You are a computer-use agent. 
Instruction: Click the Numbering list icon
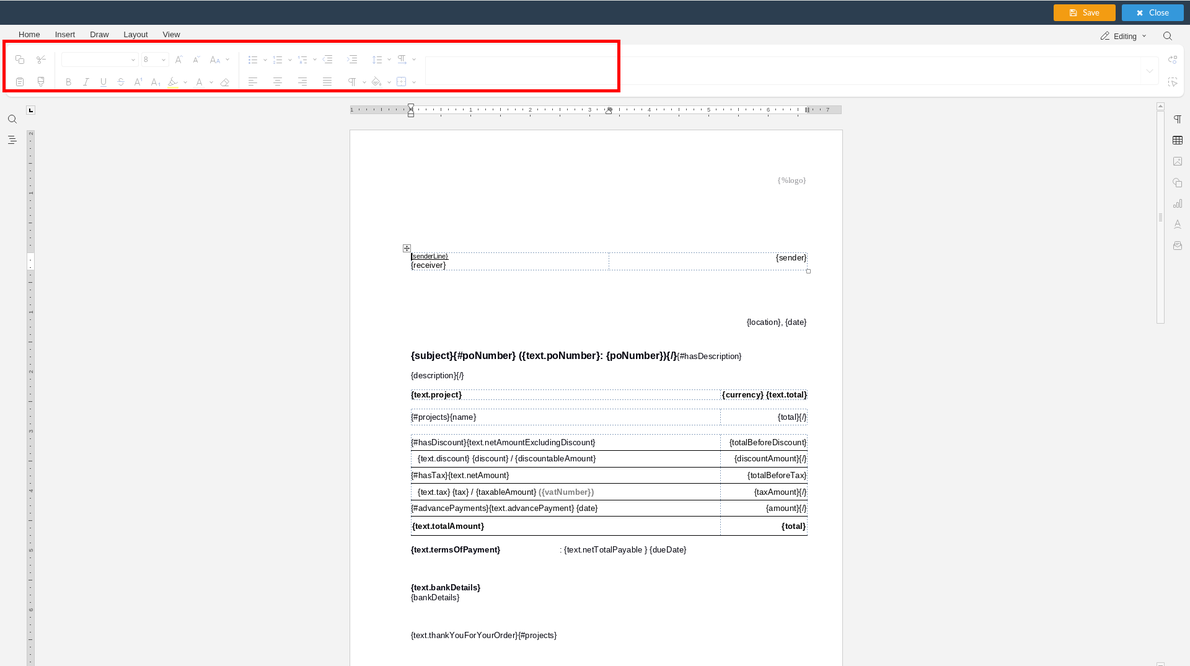(278, 59)
